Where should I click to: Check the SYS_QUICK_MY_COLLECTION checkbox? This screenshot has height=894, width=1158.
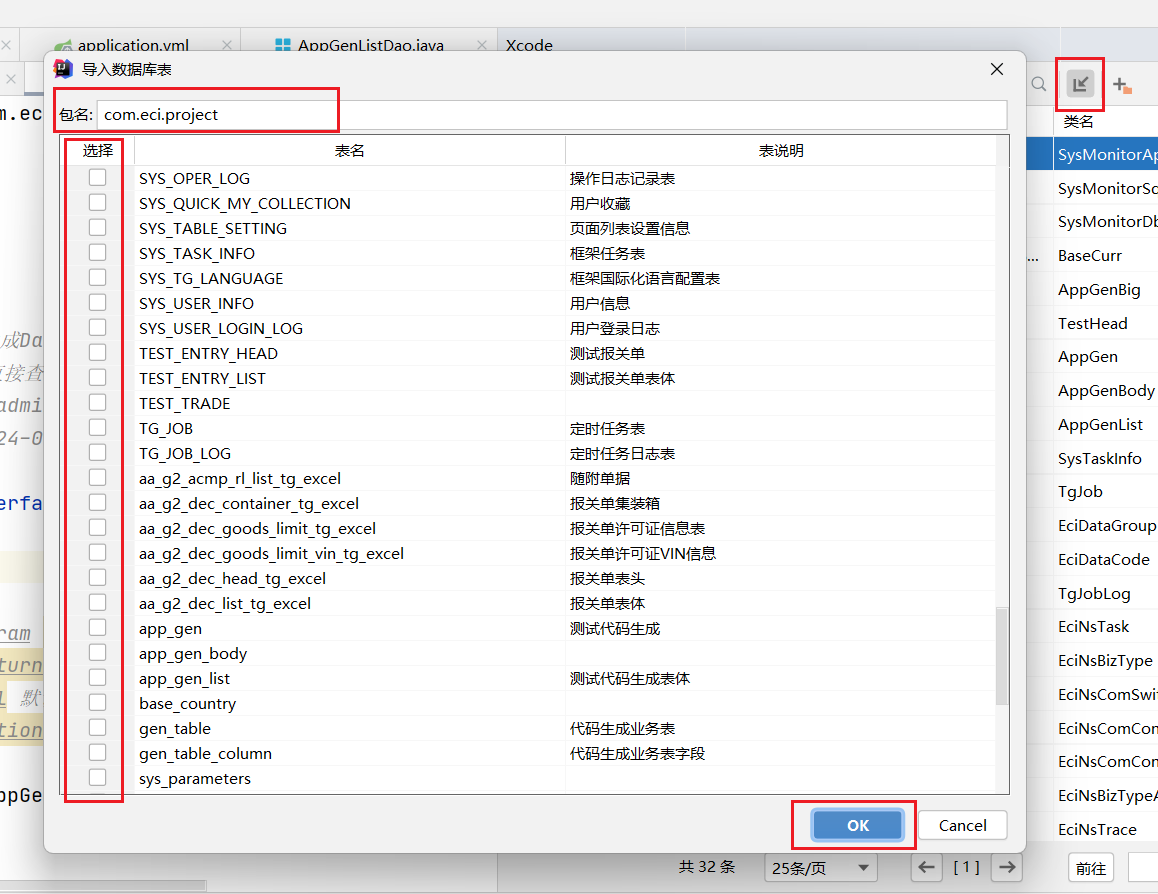97,202
